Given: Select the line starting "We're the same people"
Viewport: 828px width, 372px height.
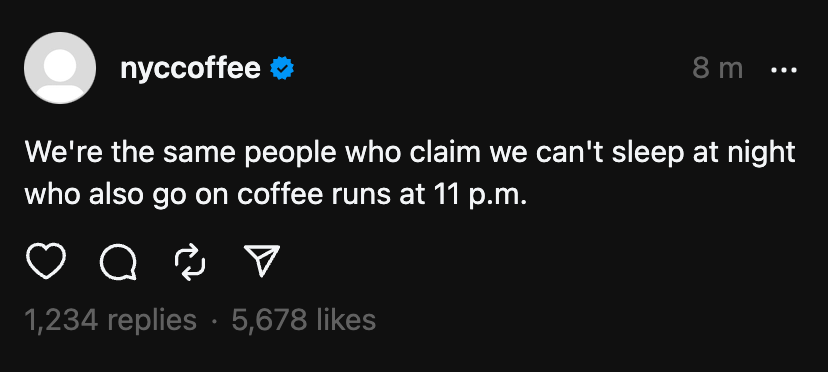Looking at the screenshot, I should pyautogui.click(x=410, y=152).
